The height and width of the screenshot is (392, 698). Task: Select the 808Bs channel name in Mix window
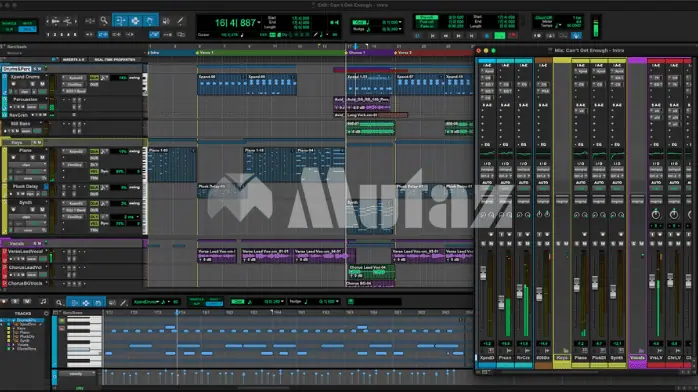543,358
